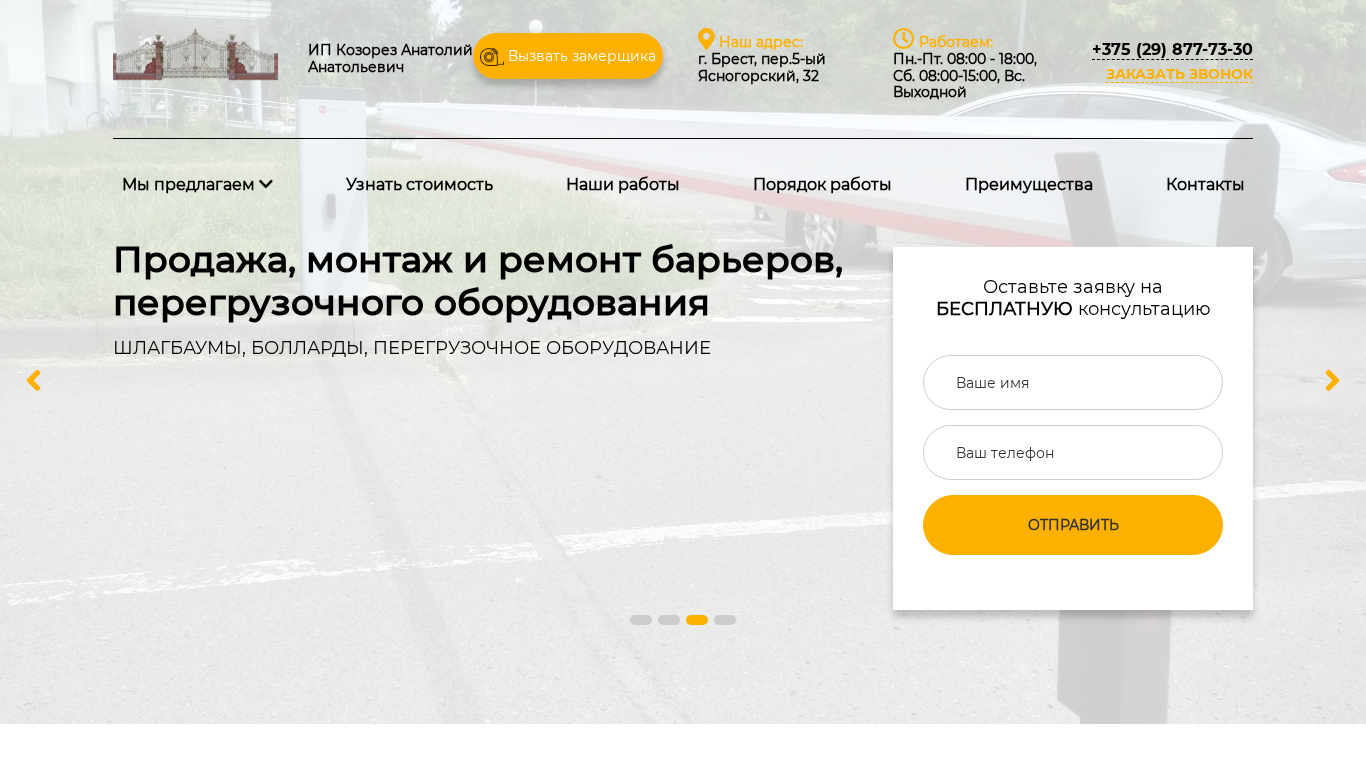Click the ОТПРАВИТЬ submit button
The height and width of the screenshot is (768, 1366).
(1073, 525)
